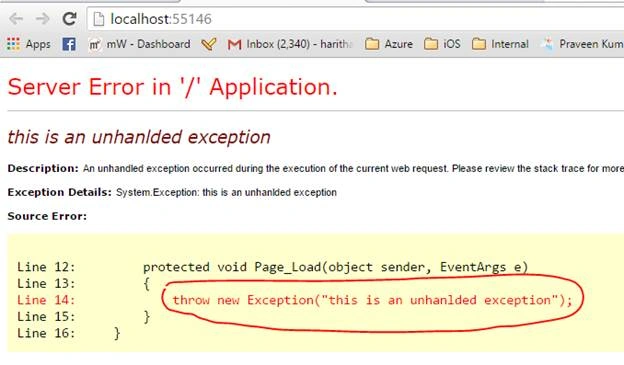Image resolution: width=624 pixels, height=365 pixels.
Task: Click the throw new Exception code text
Action: point(372,300)
